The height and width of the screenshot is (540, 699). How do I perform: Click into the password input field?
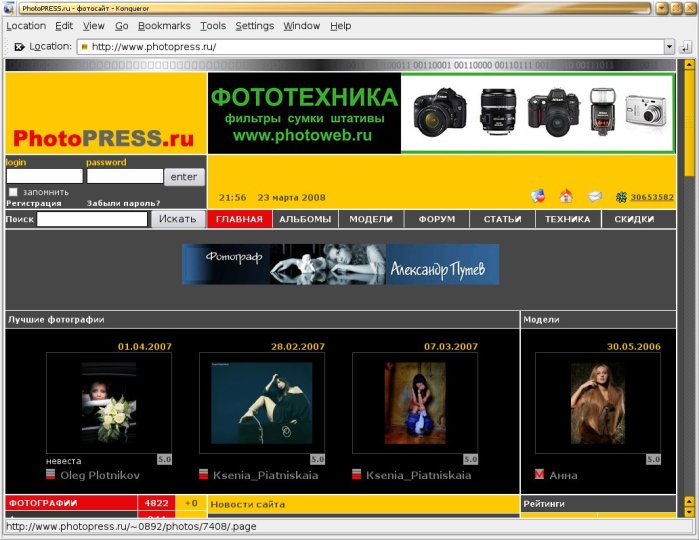(x=125, y=176)
